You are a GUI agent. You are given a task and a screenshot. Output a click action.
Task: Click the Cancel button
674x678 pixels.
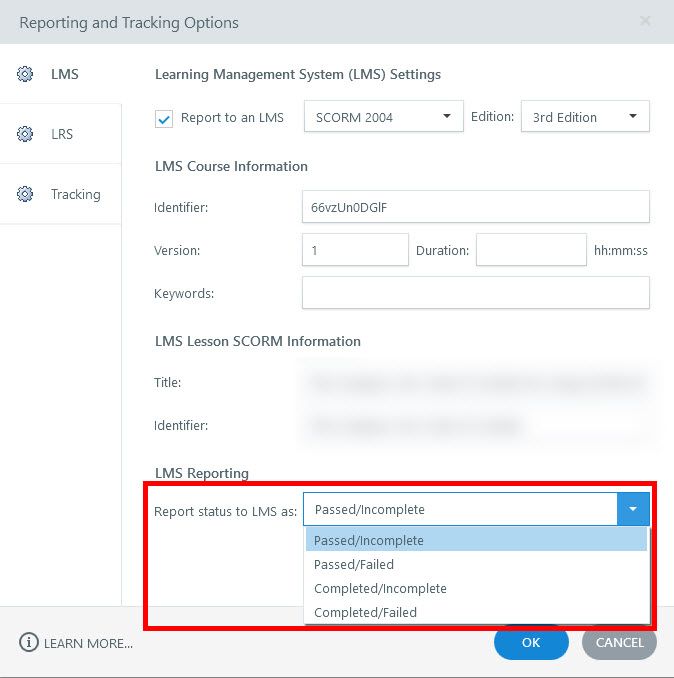click(619, 643)
